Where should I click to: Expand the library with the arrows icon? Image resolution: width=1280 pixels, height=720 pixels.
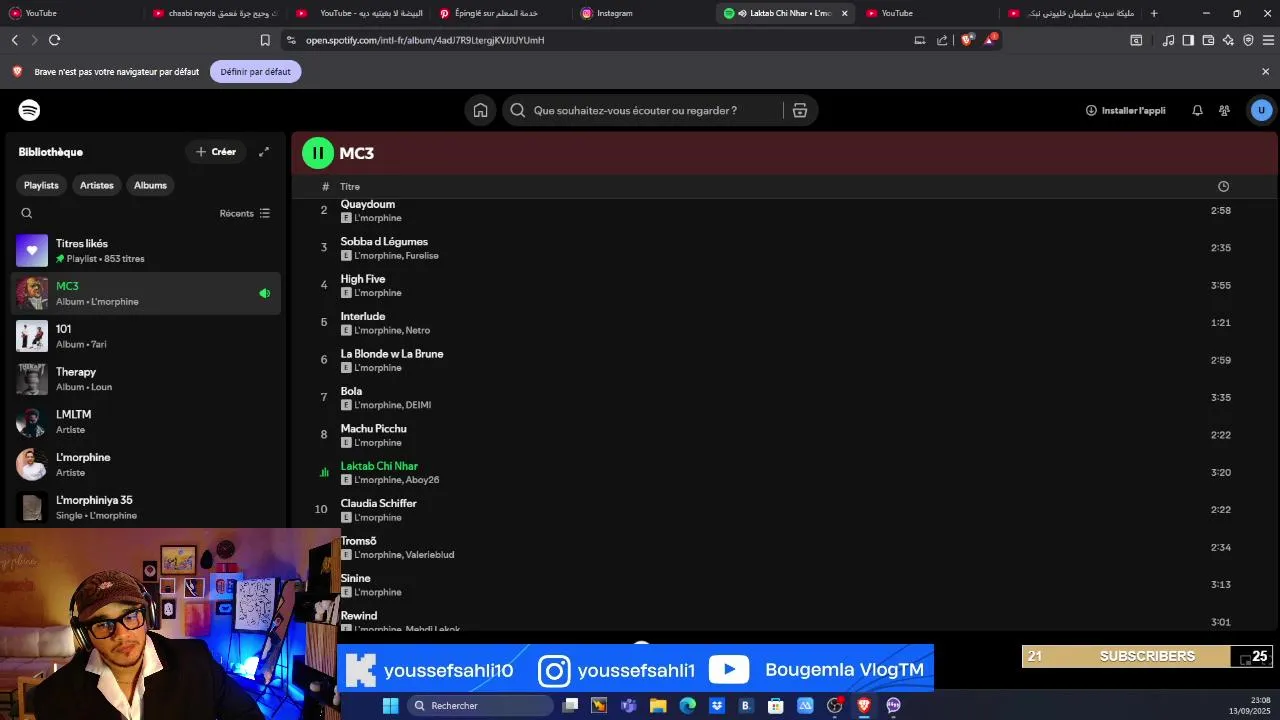[x=264, y=152]
